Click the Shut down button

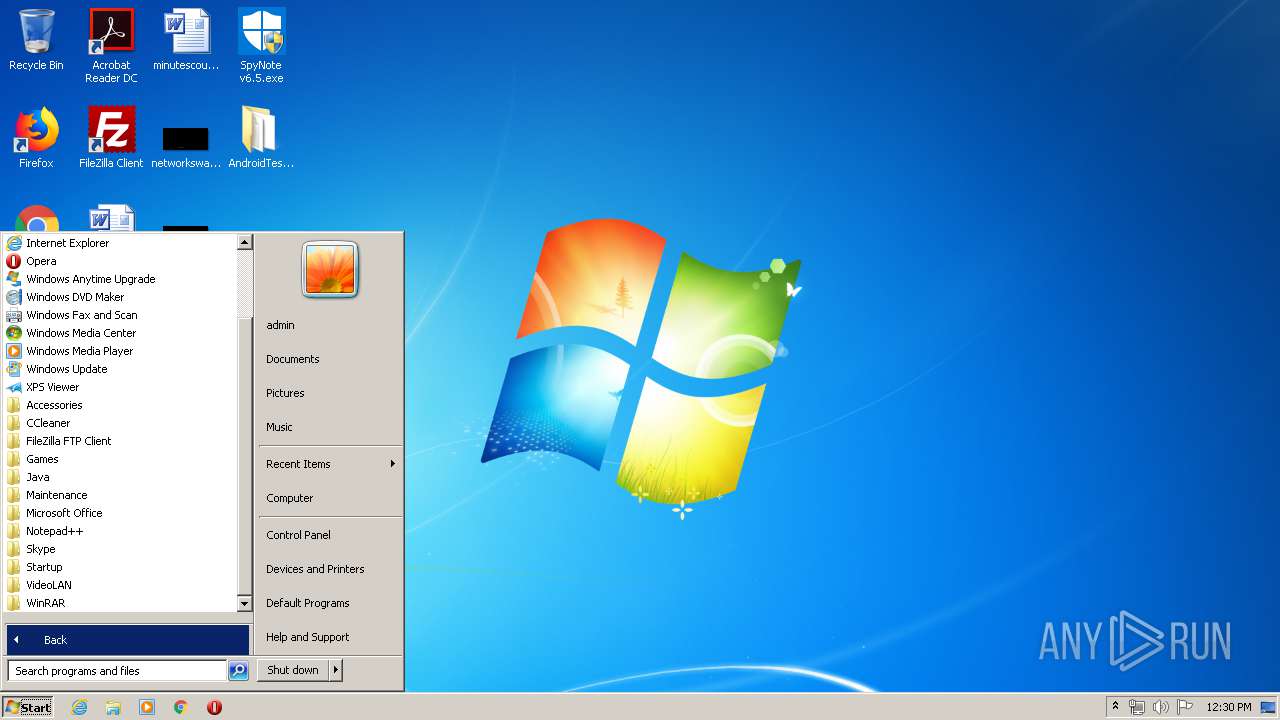293,670
